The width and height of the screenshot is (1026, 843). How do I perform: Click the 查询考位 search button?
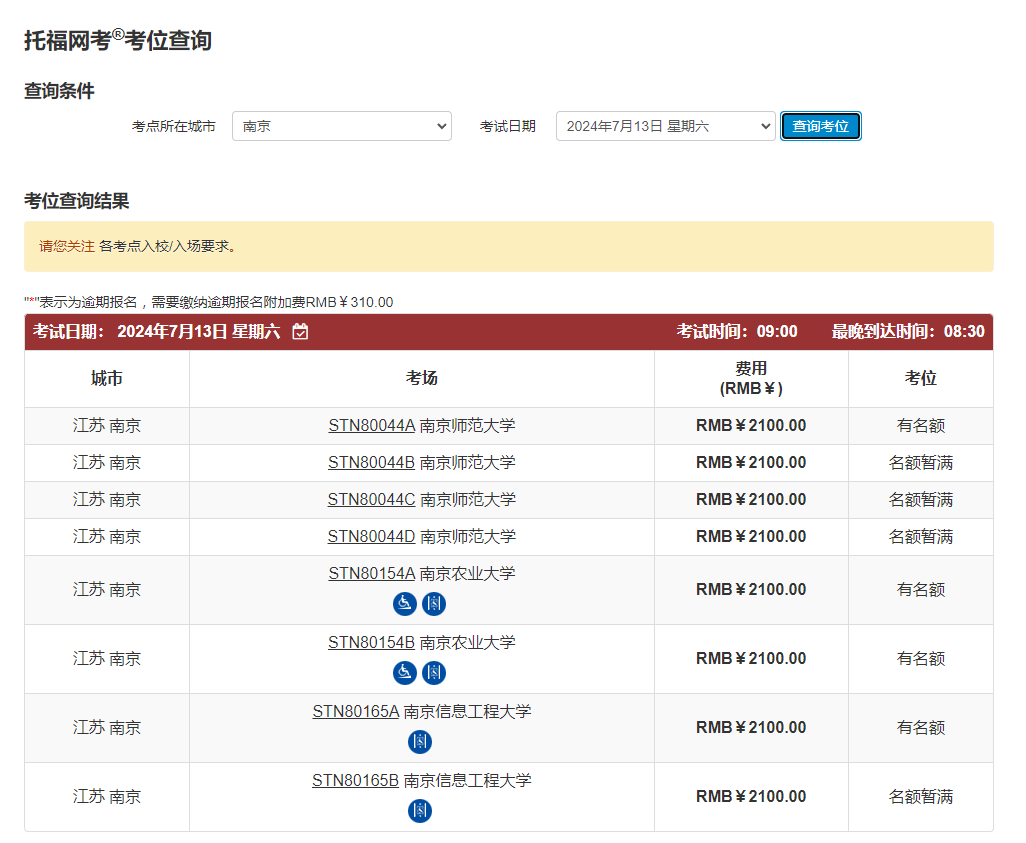click(821, 126)
